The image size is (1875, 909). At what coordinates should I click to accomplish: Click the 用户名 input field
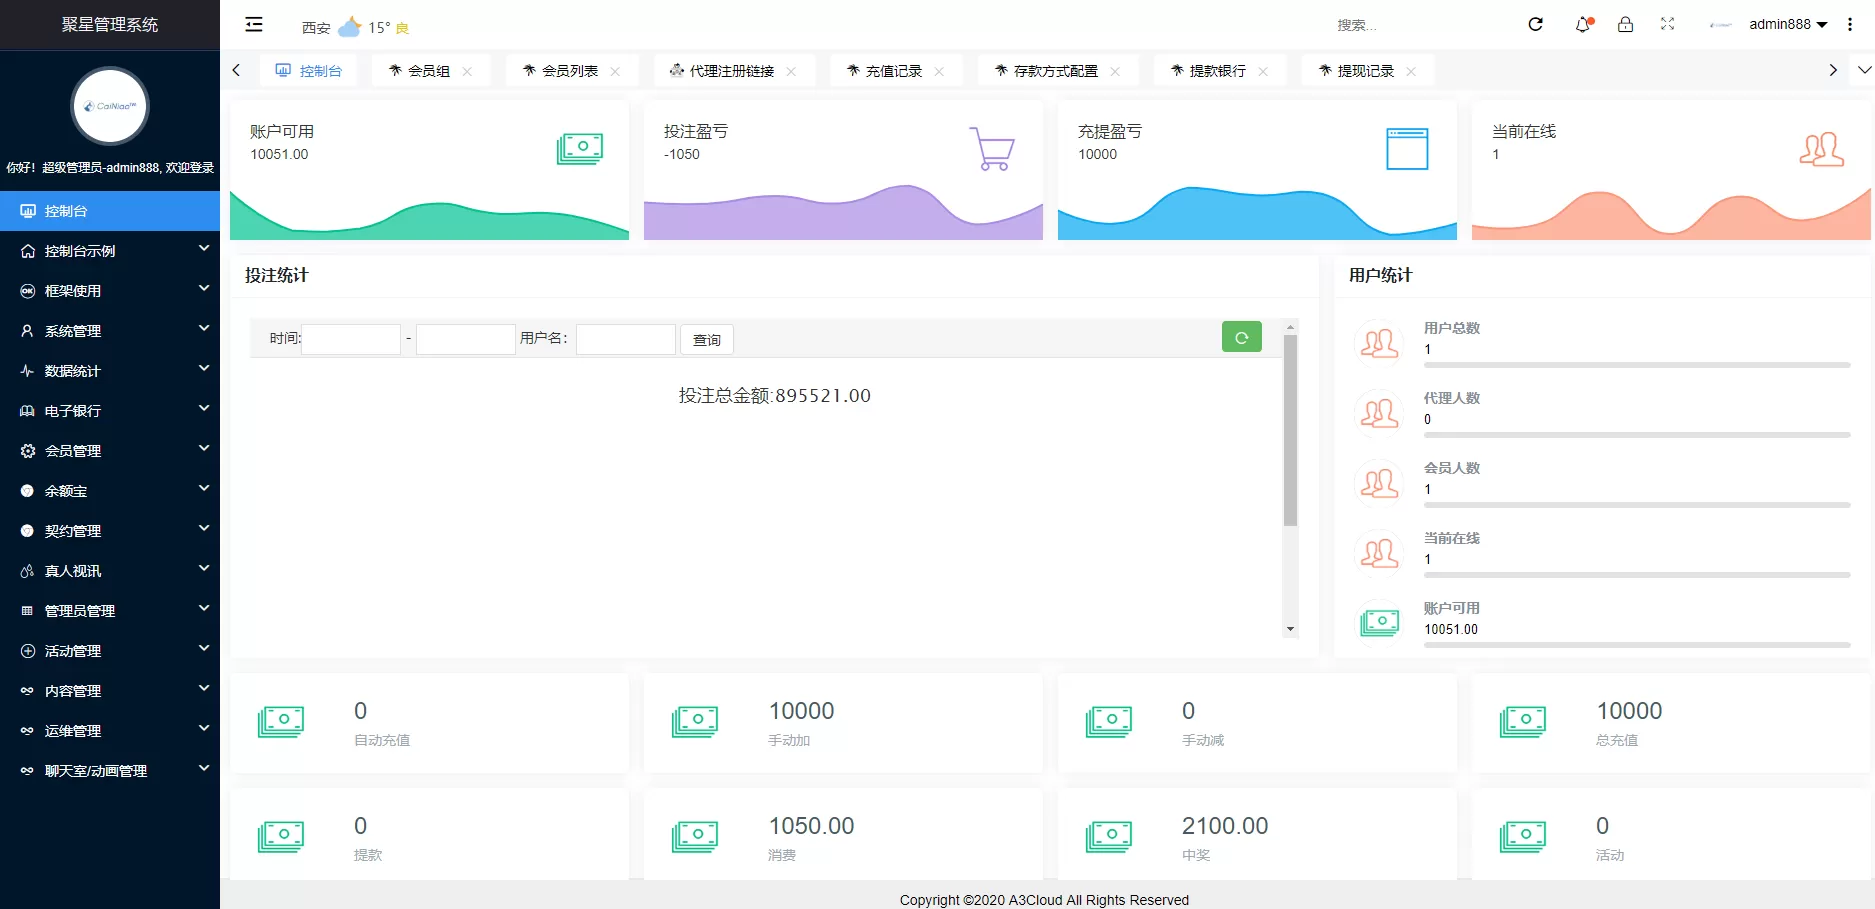pyautogui.click(x=625, y=339)
